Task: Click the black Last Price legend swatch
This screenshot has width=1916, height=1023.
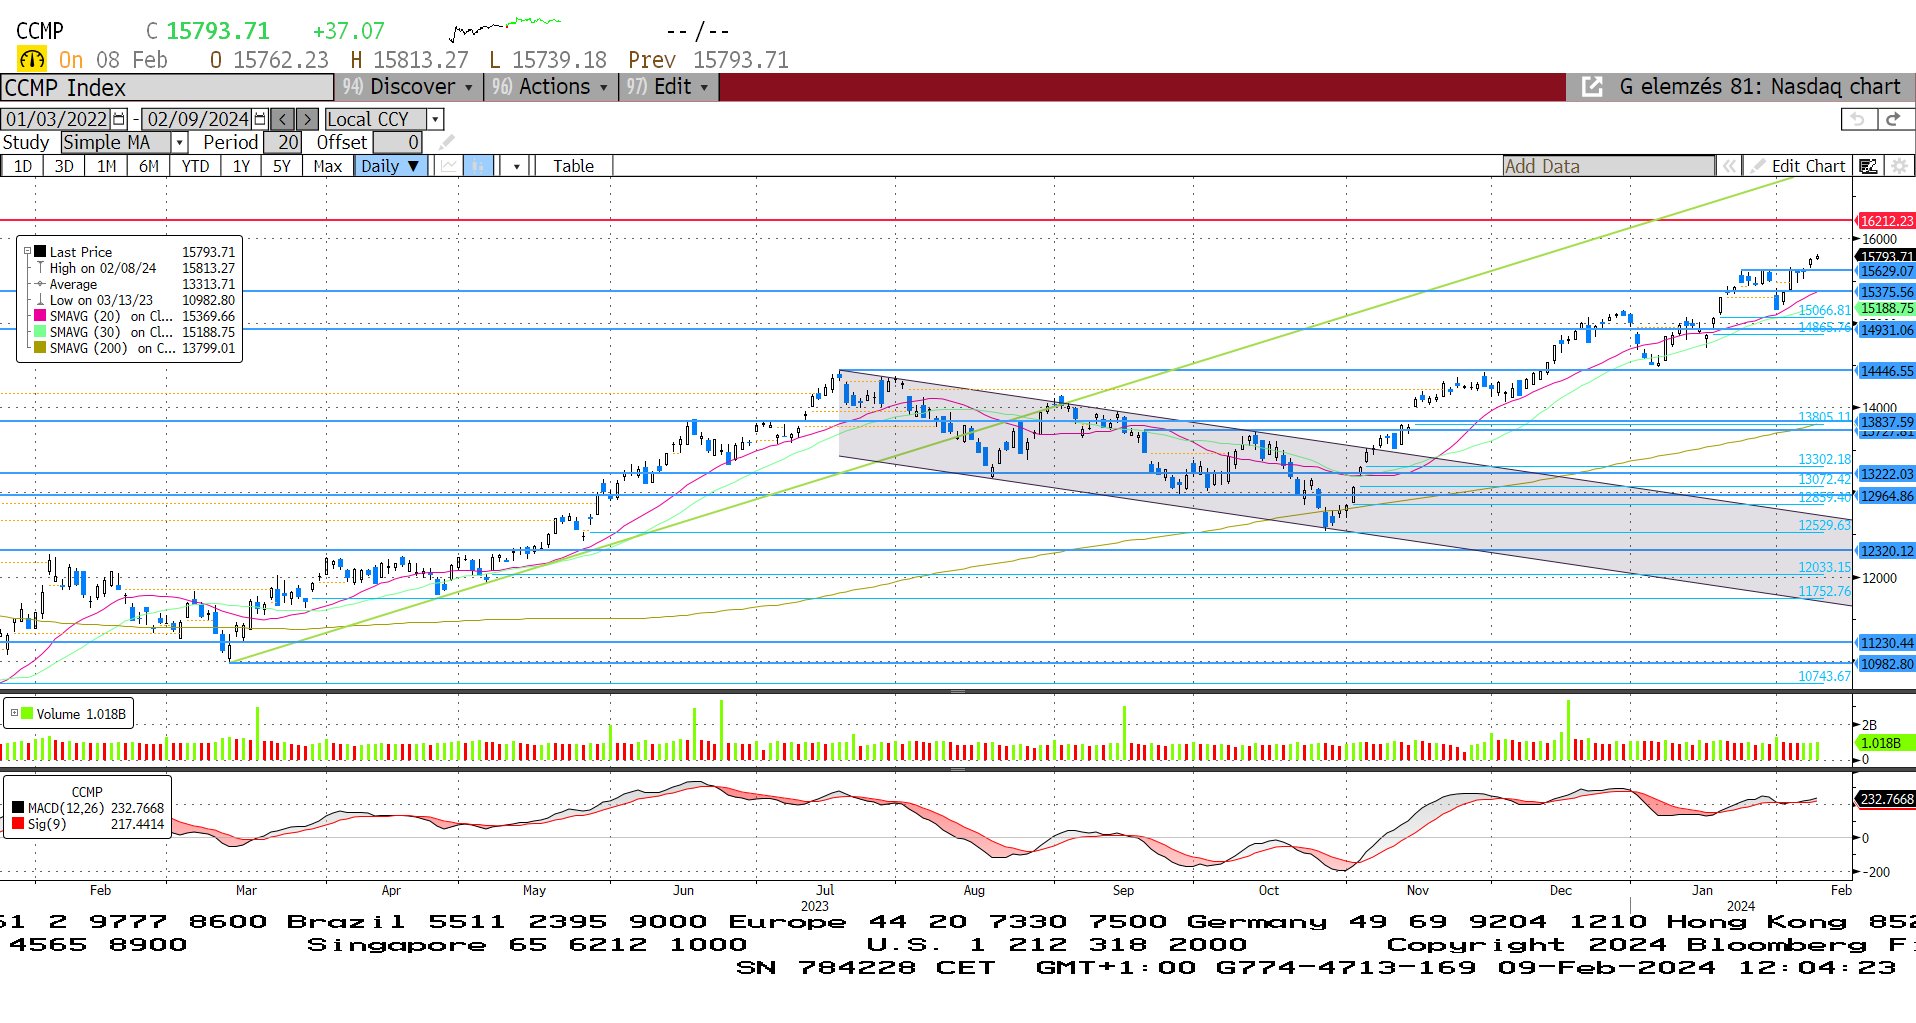Action: pos(40,252)
